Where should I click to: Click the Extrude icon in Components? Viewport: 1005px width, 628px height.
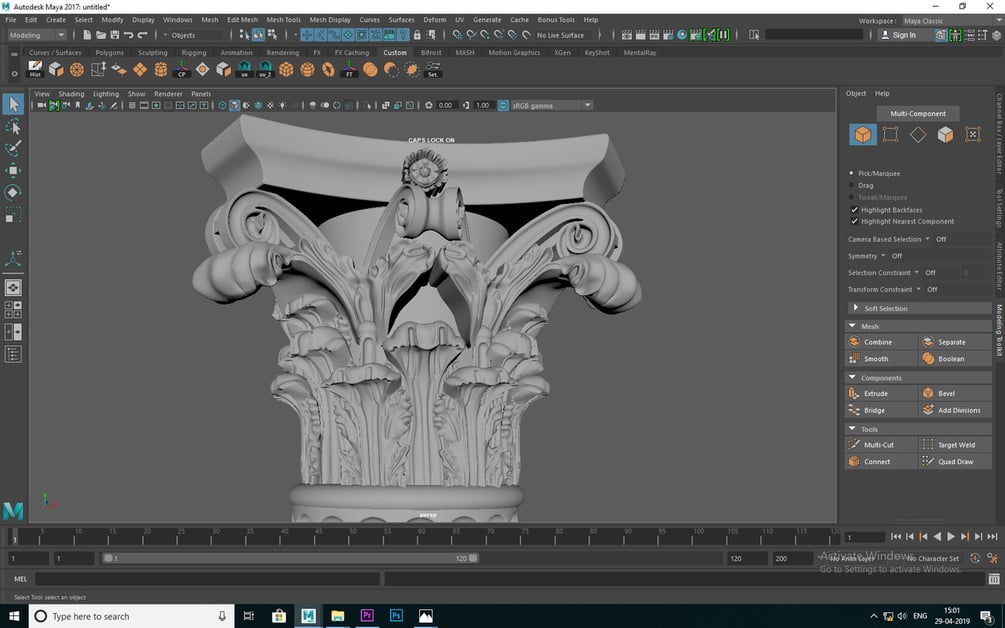(854, 393)
